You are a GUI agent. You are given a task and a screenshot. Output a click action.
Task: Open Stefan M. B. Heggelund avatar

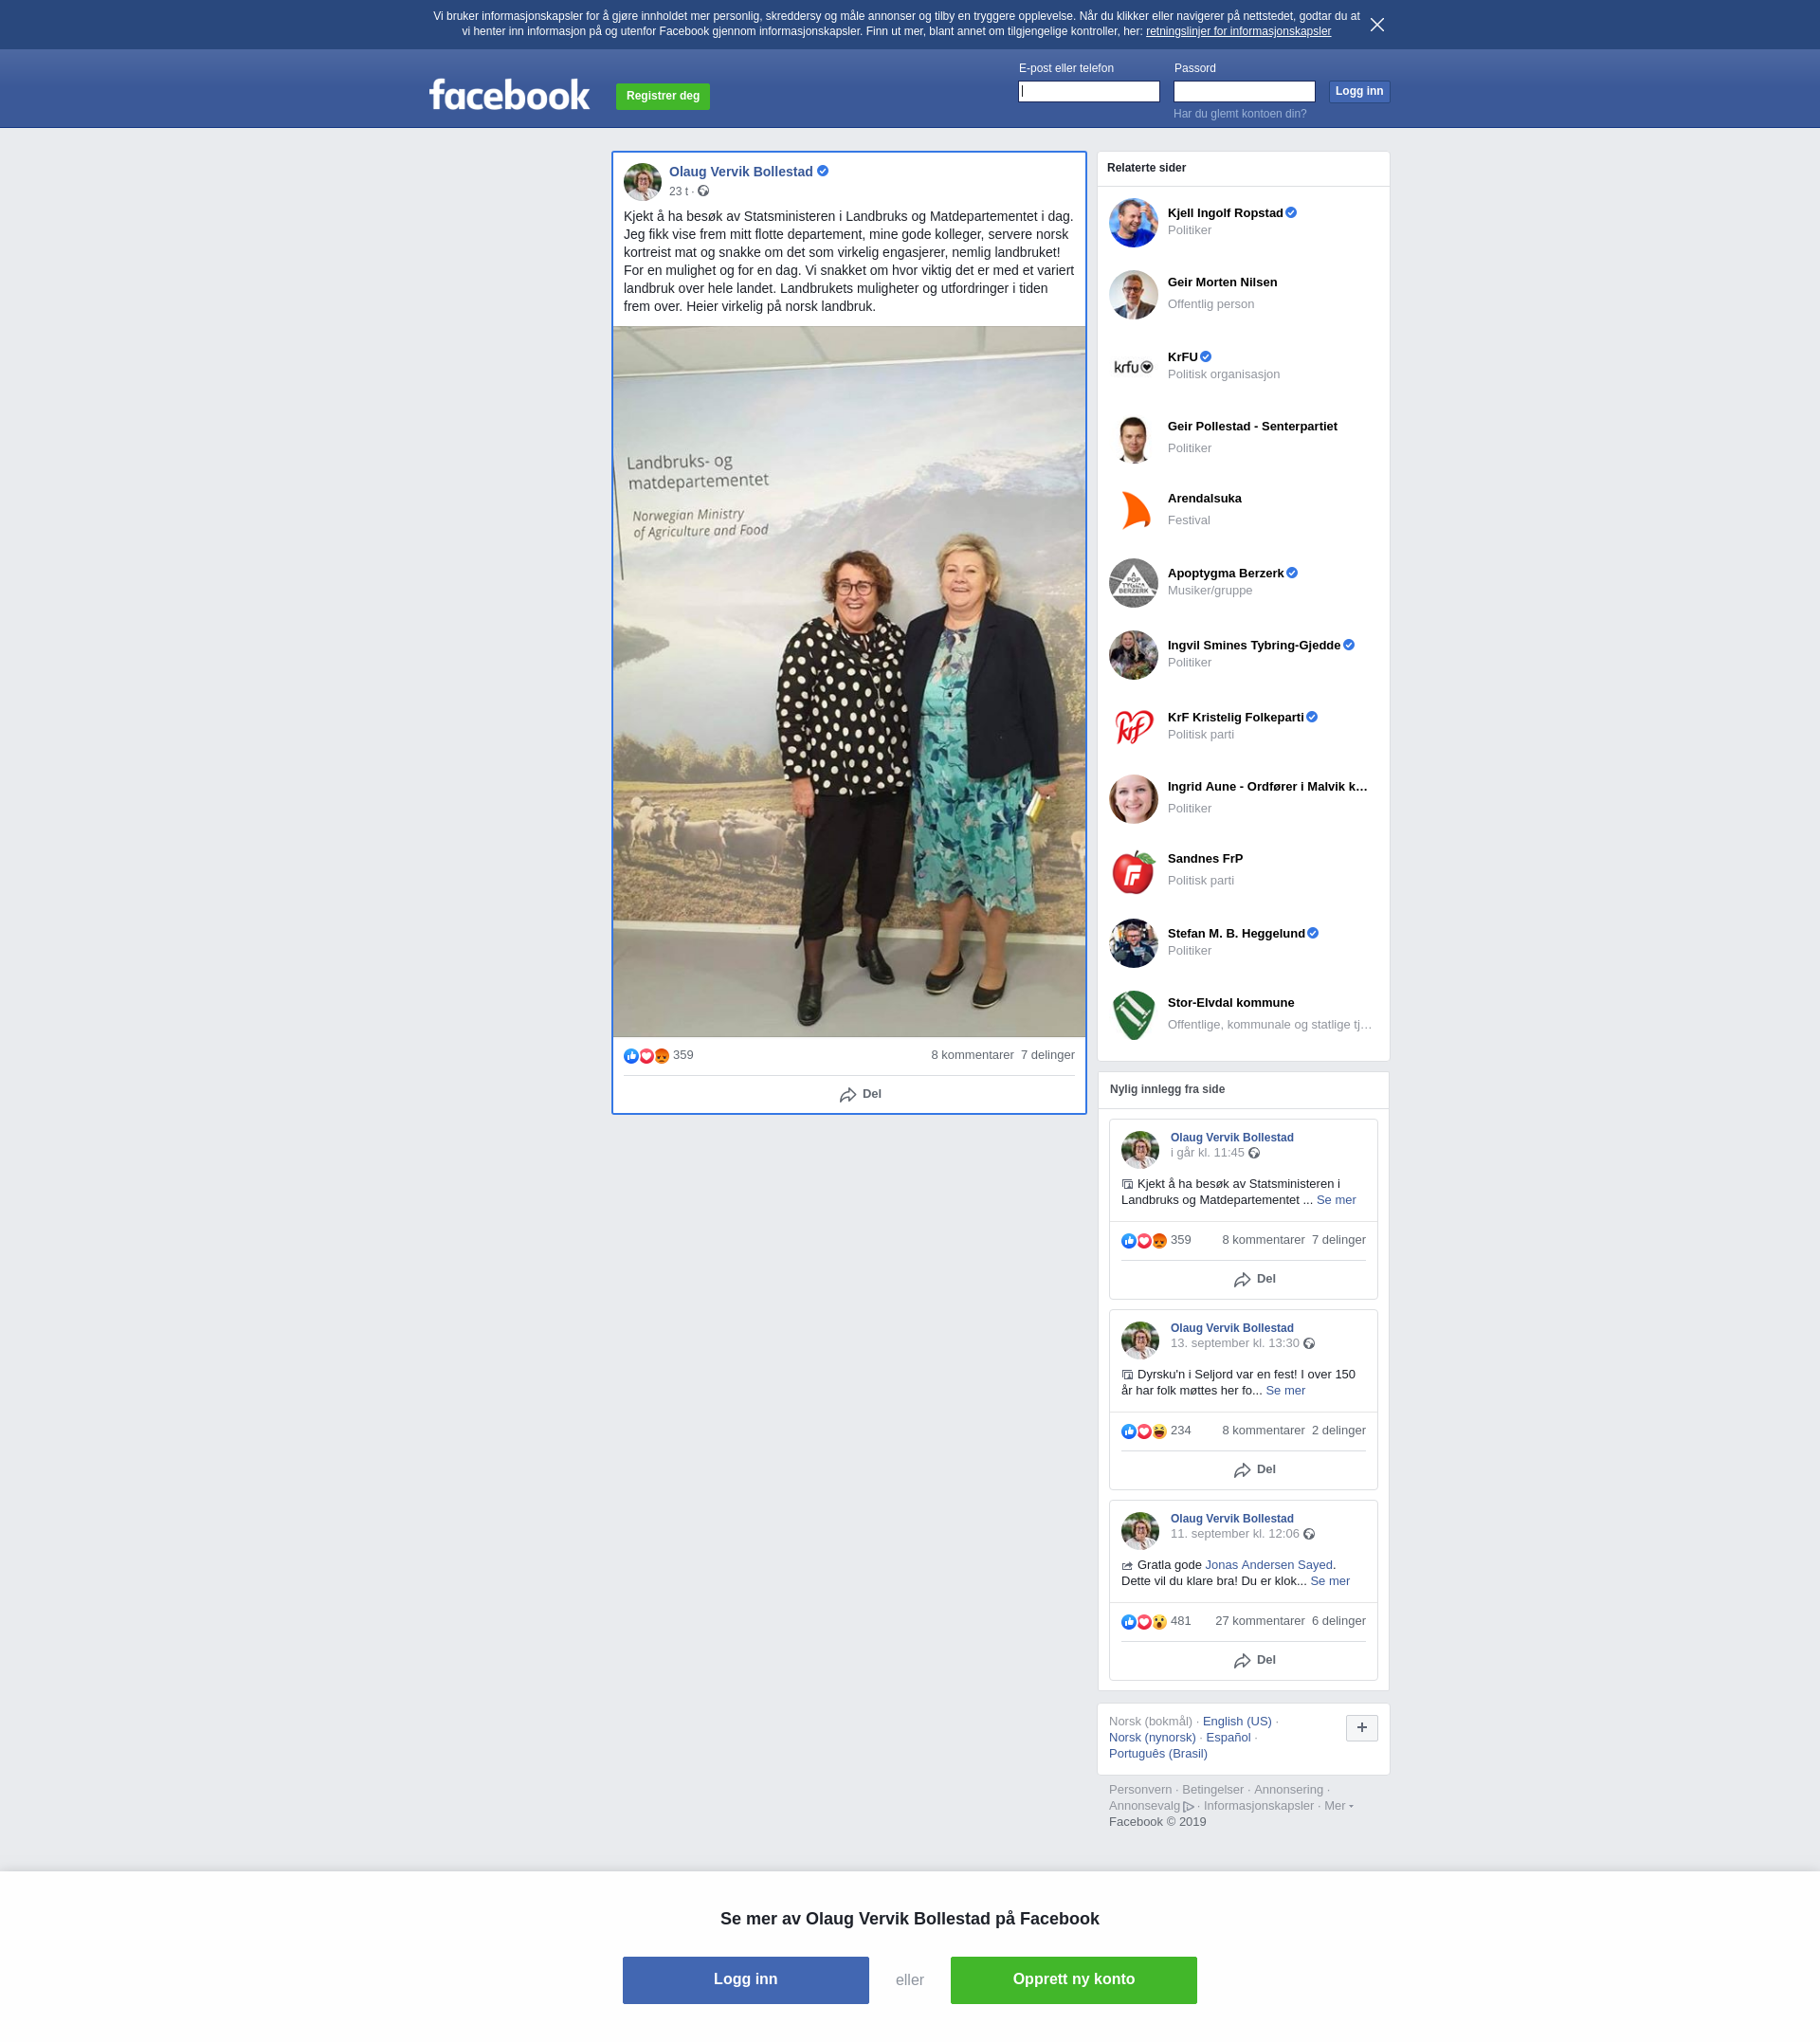1133,943
